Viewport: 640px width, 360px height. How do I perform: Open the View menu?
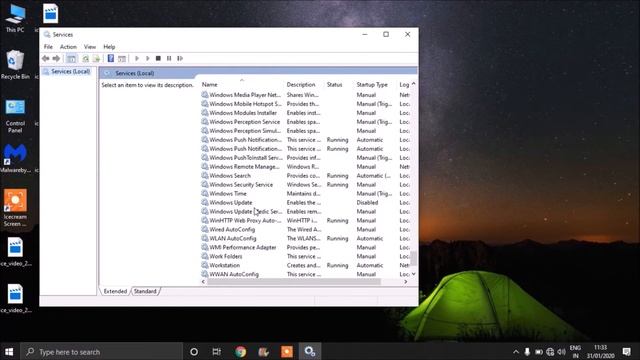tap(90, 47)
